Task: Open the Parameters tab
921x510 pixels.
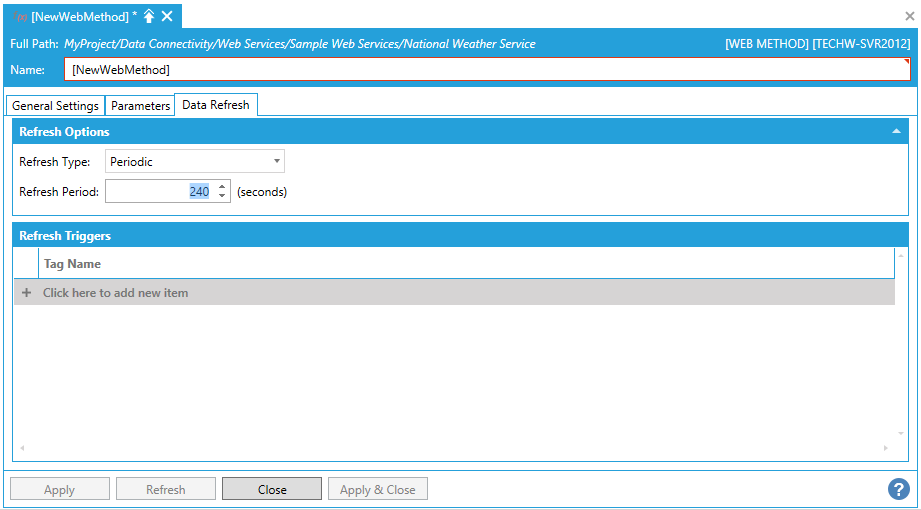Action: click(x=140, y=106)
